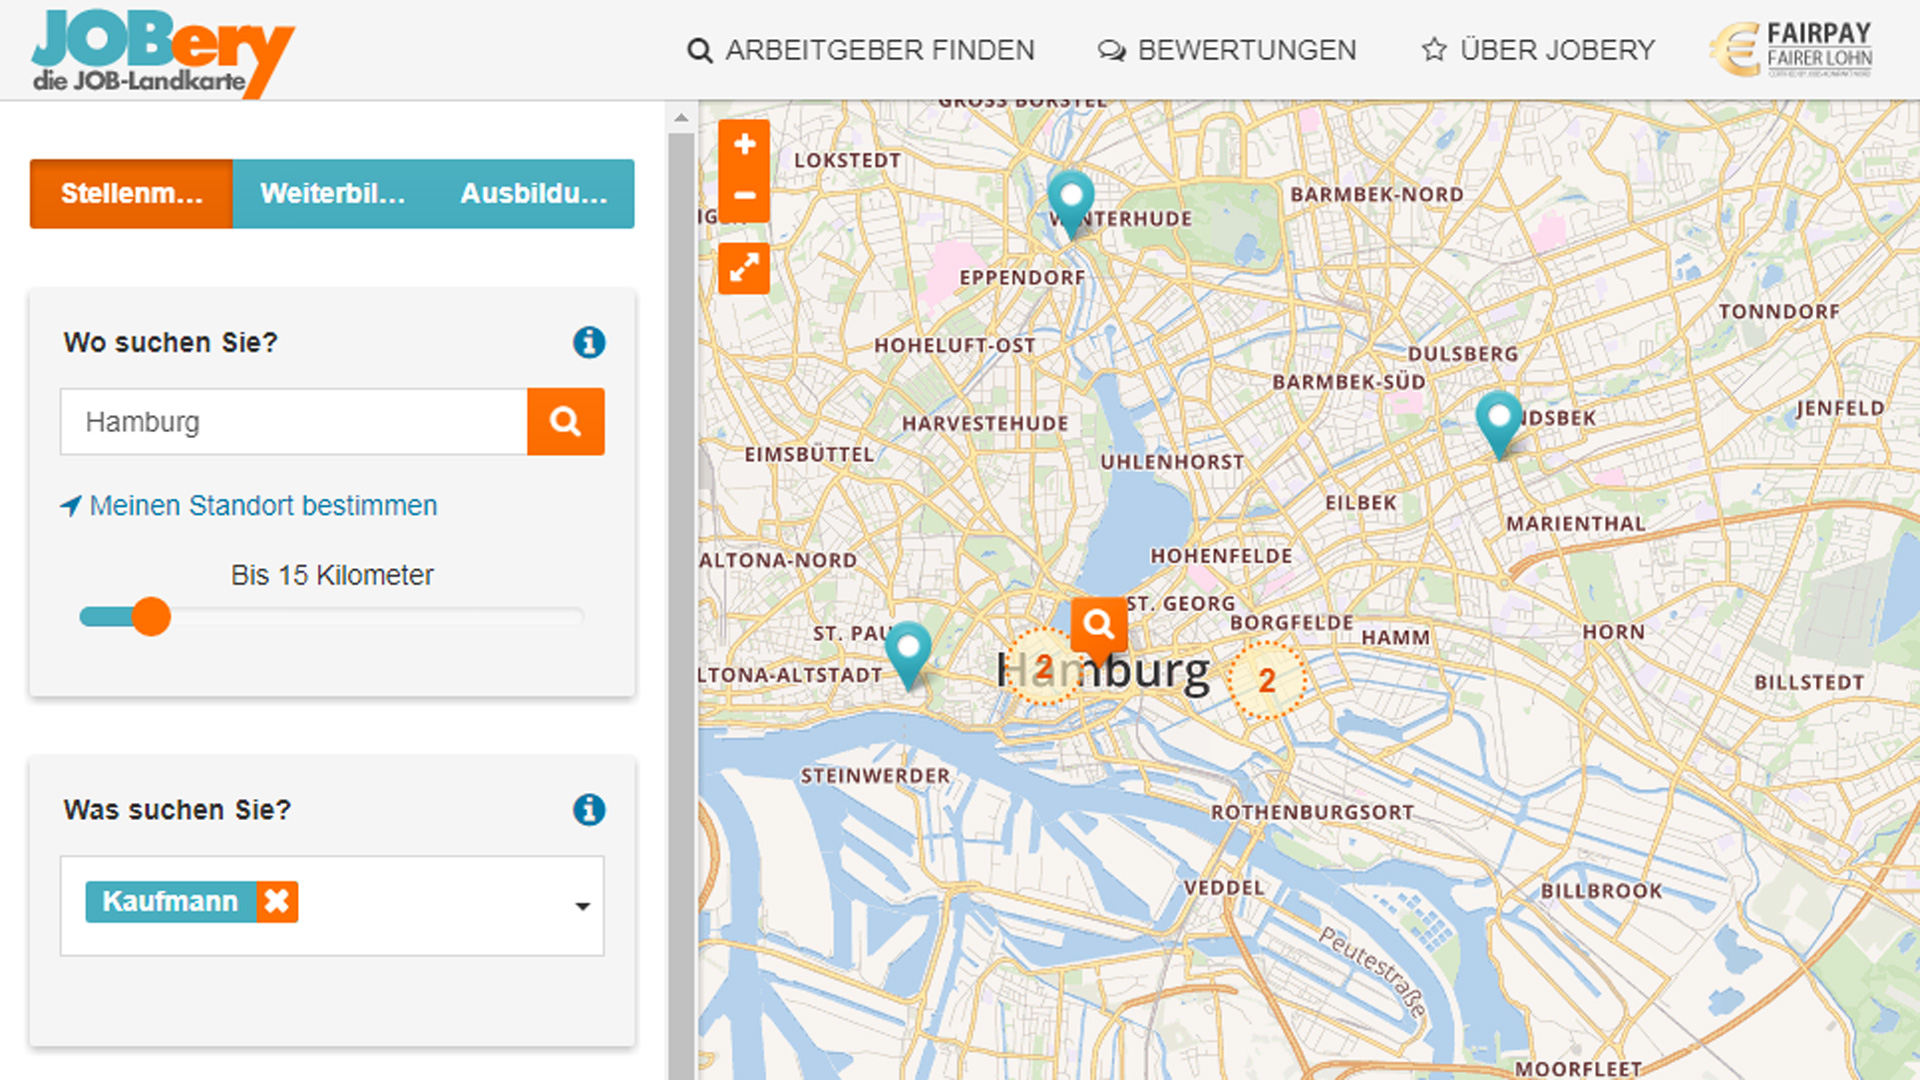Screen dimensions: 1920x1080
Task: Select the teal pin near St. Pauli
Action: 908,648
